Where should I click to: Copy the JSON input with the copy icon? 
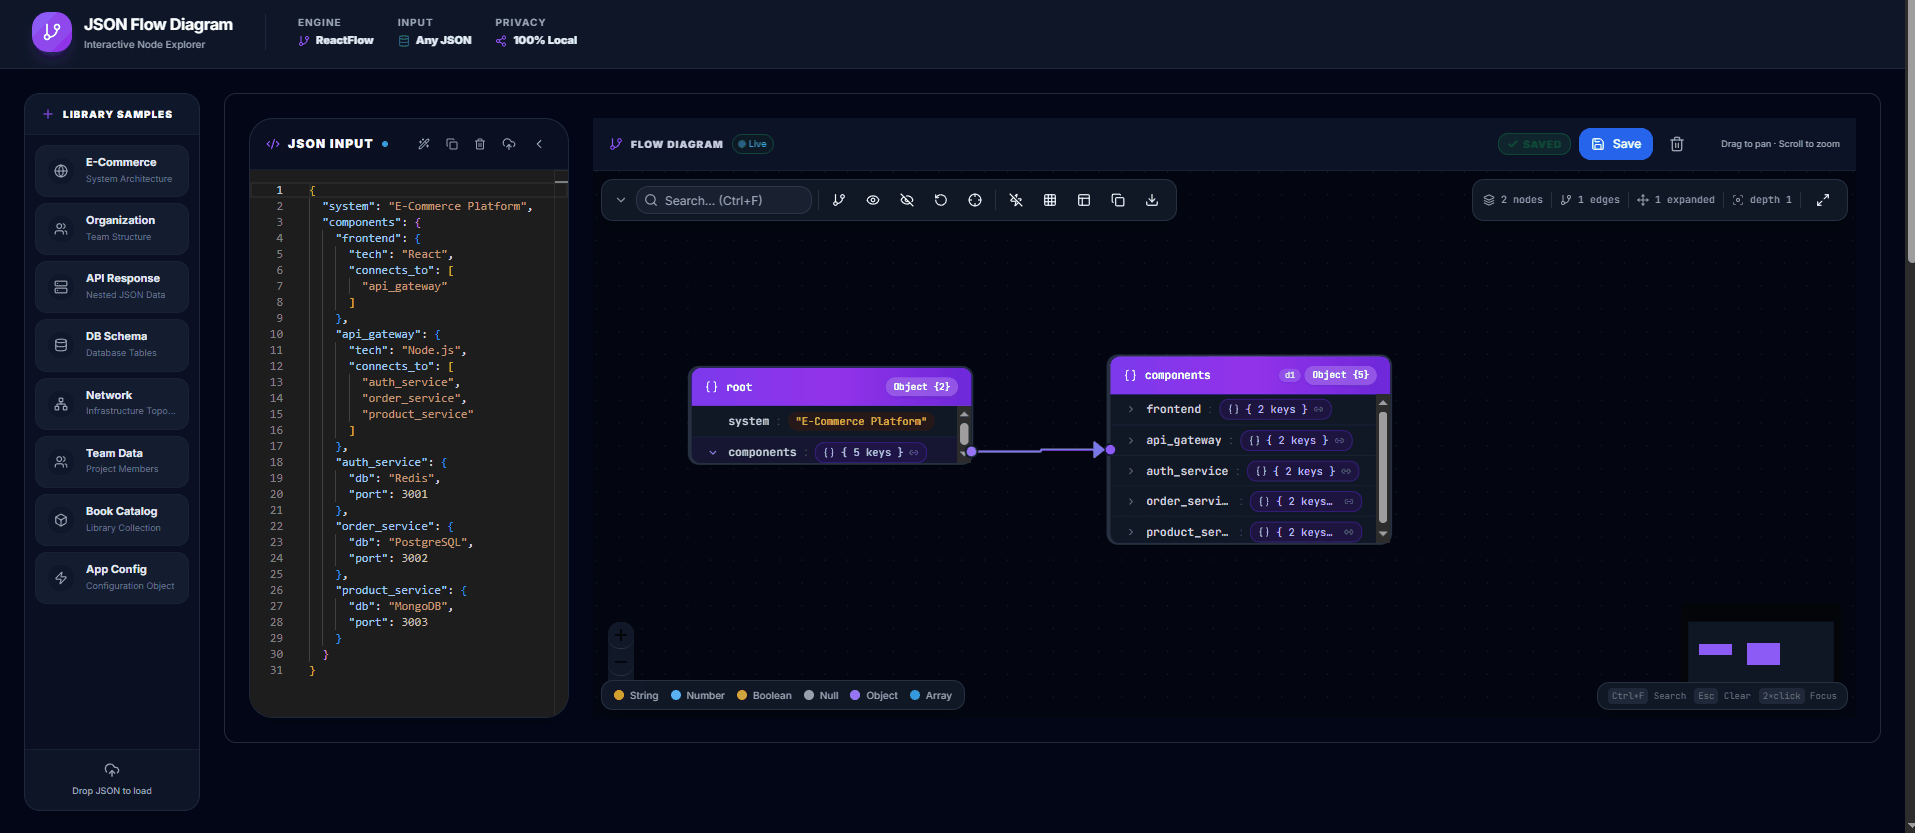click(452, 144)
